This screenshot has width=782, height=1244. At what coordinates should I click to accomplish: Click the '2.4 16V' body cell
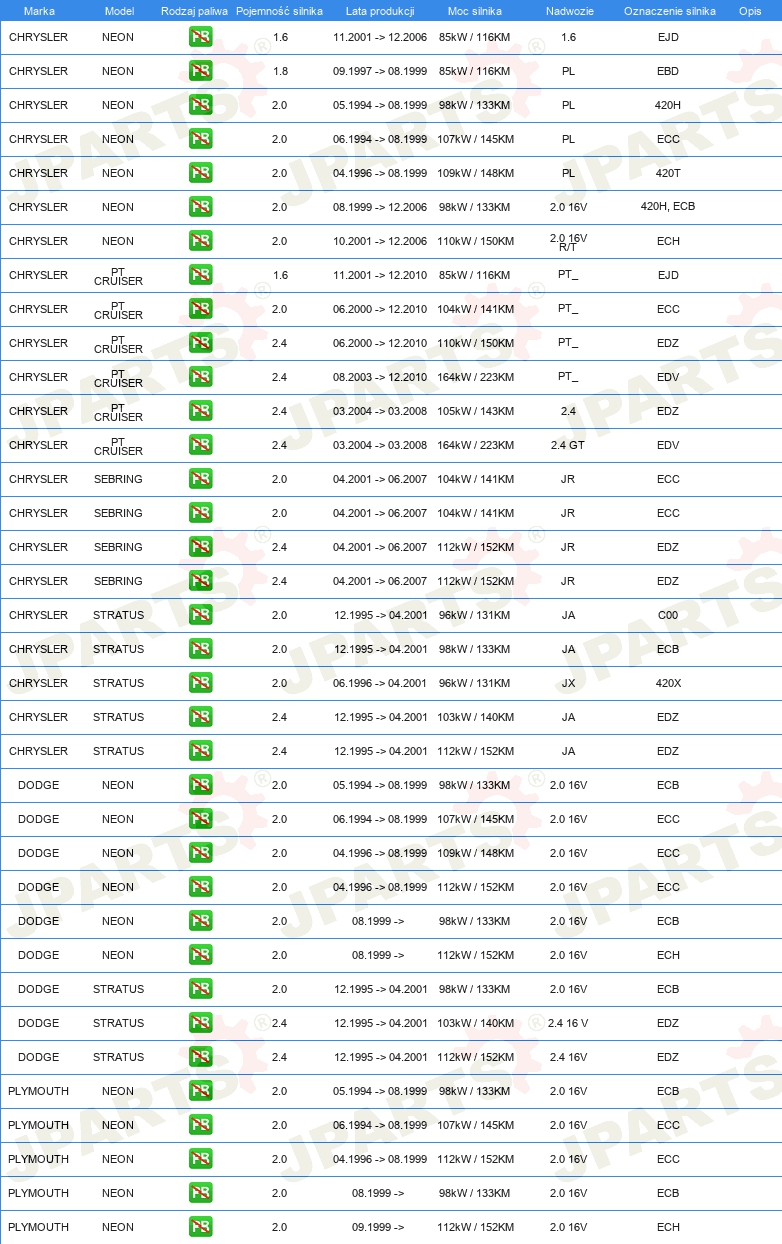568,1057
